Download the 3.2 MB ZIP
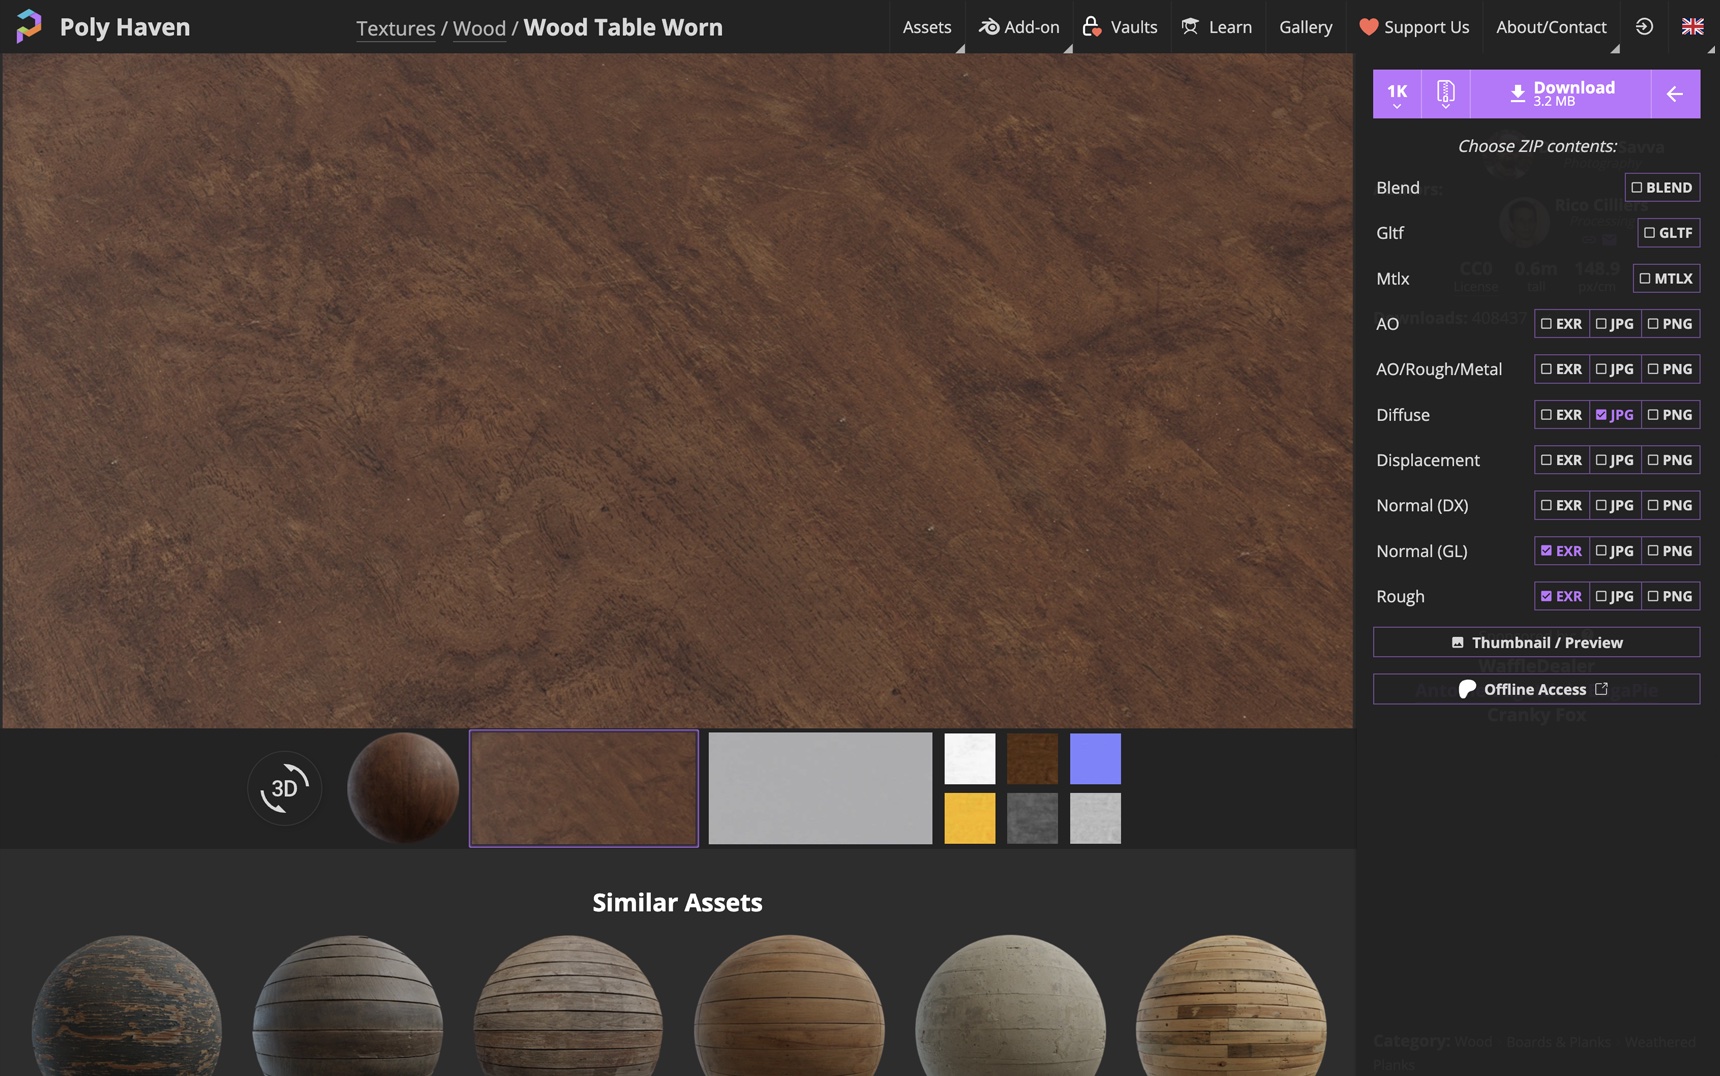The height and width of the screenshot is (1076, 1720). [1560, 94]
